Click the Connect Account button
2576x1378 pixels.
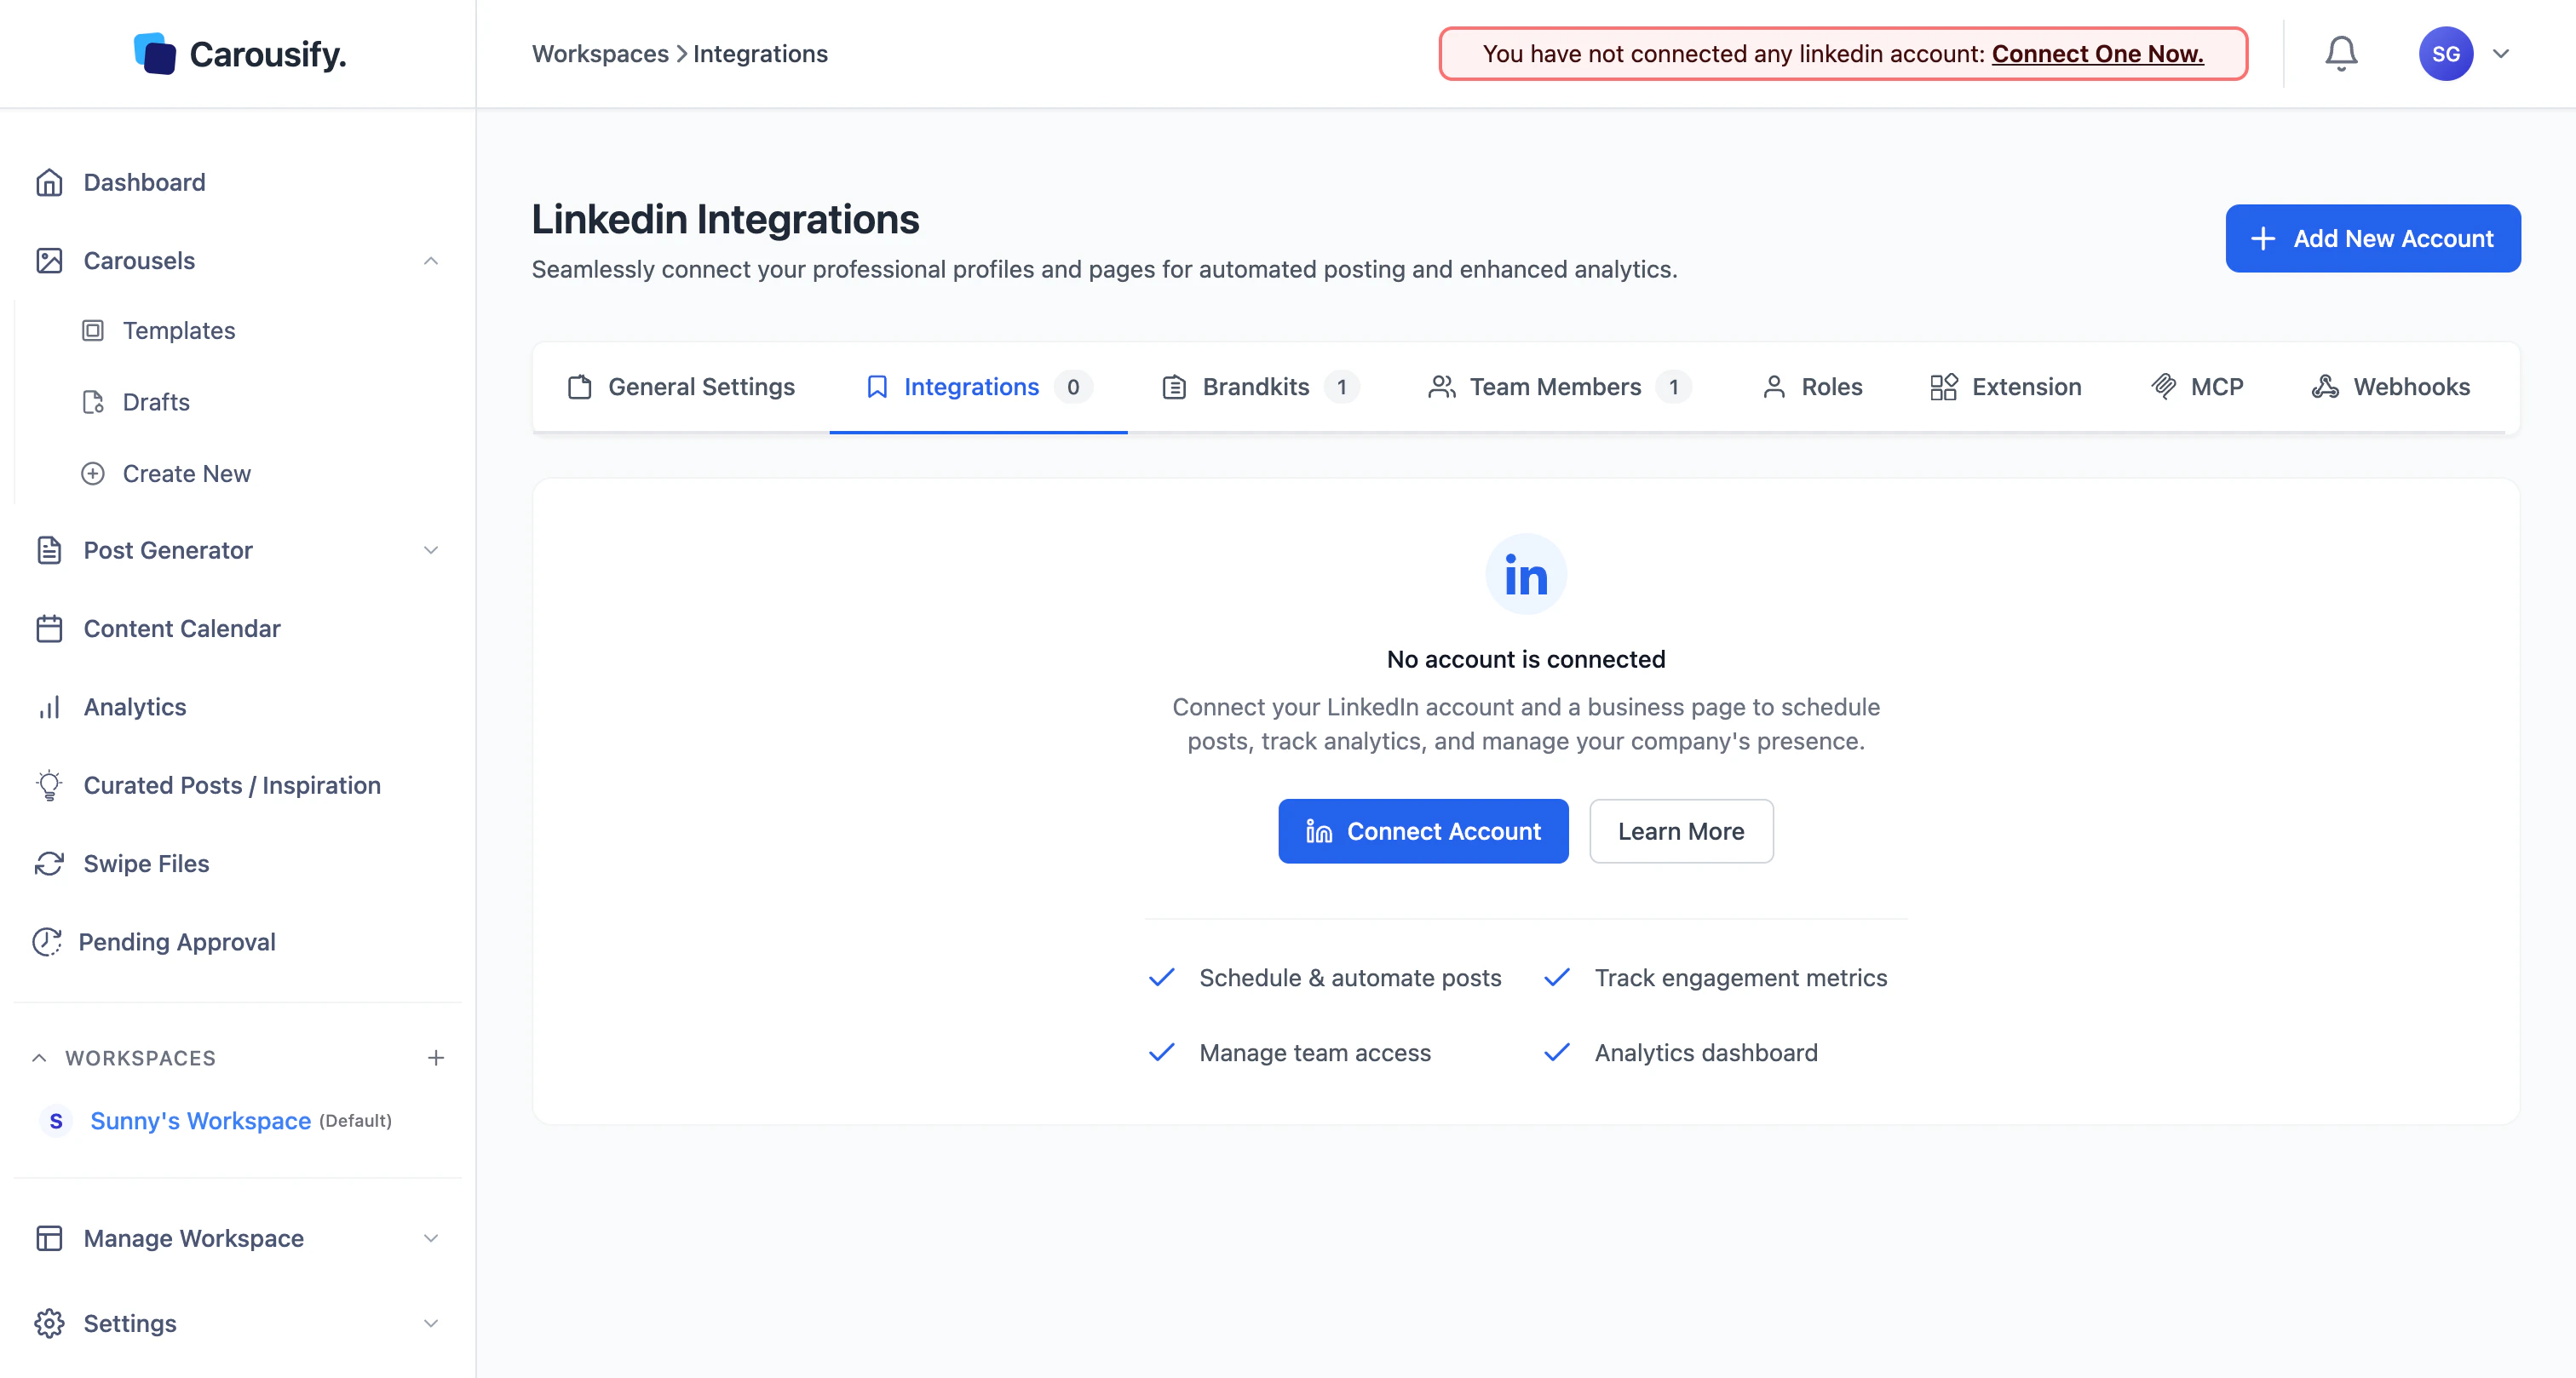pyautogui.click(x=1423, y=831)
